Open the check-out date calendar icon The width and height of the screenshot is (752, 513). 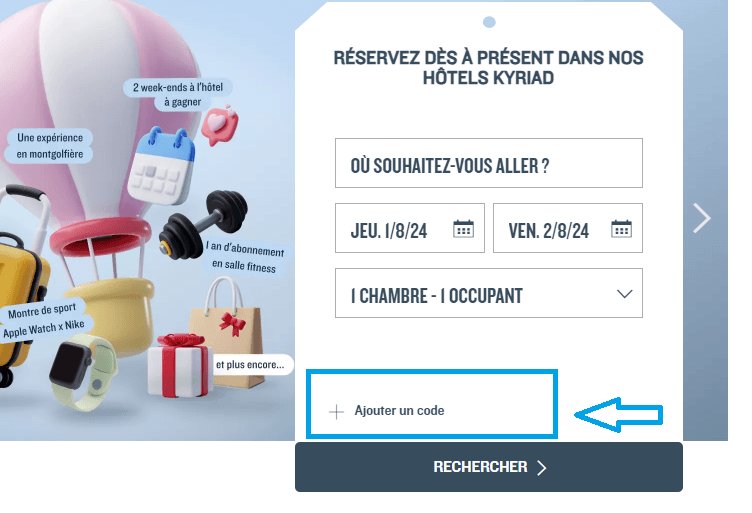point(621,229)
